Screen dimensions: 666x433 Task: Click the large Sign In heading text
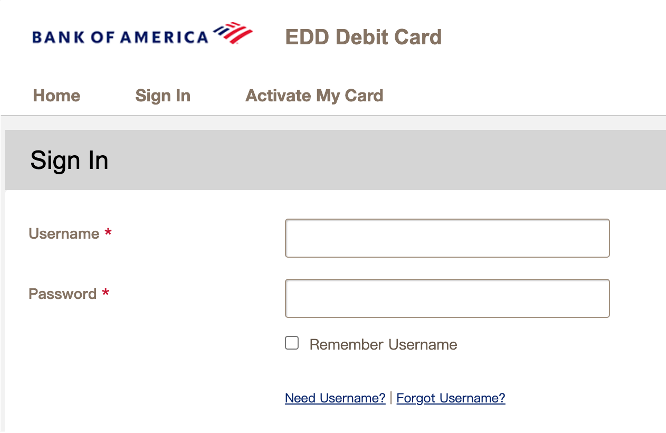[69, 161]
